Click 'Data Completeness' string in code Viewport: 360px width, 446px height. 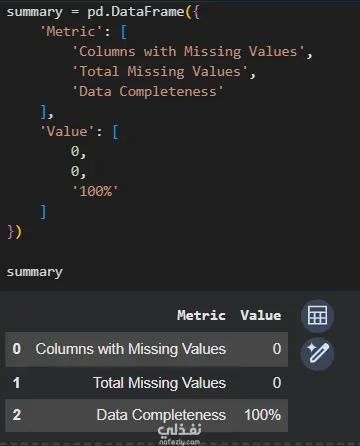click(148, 92)
